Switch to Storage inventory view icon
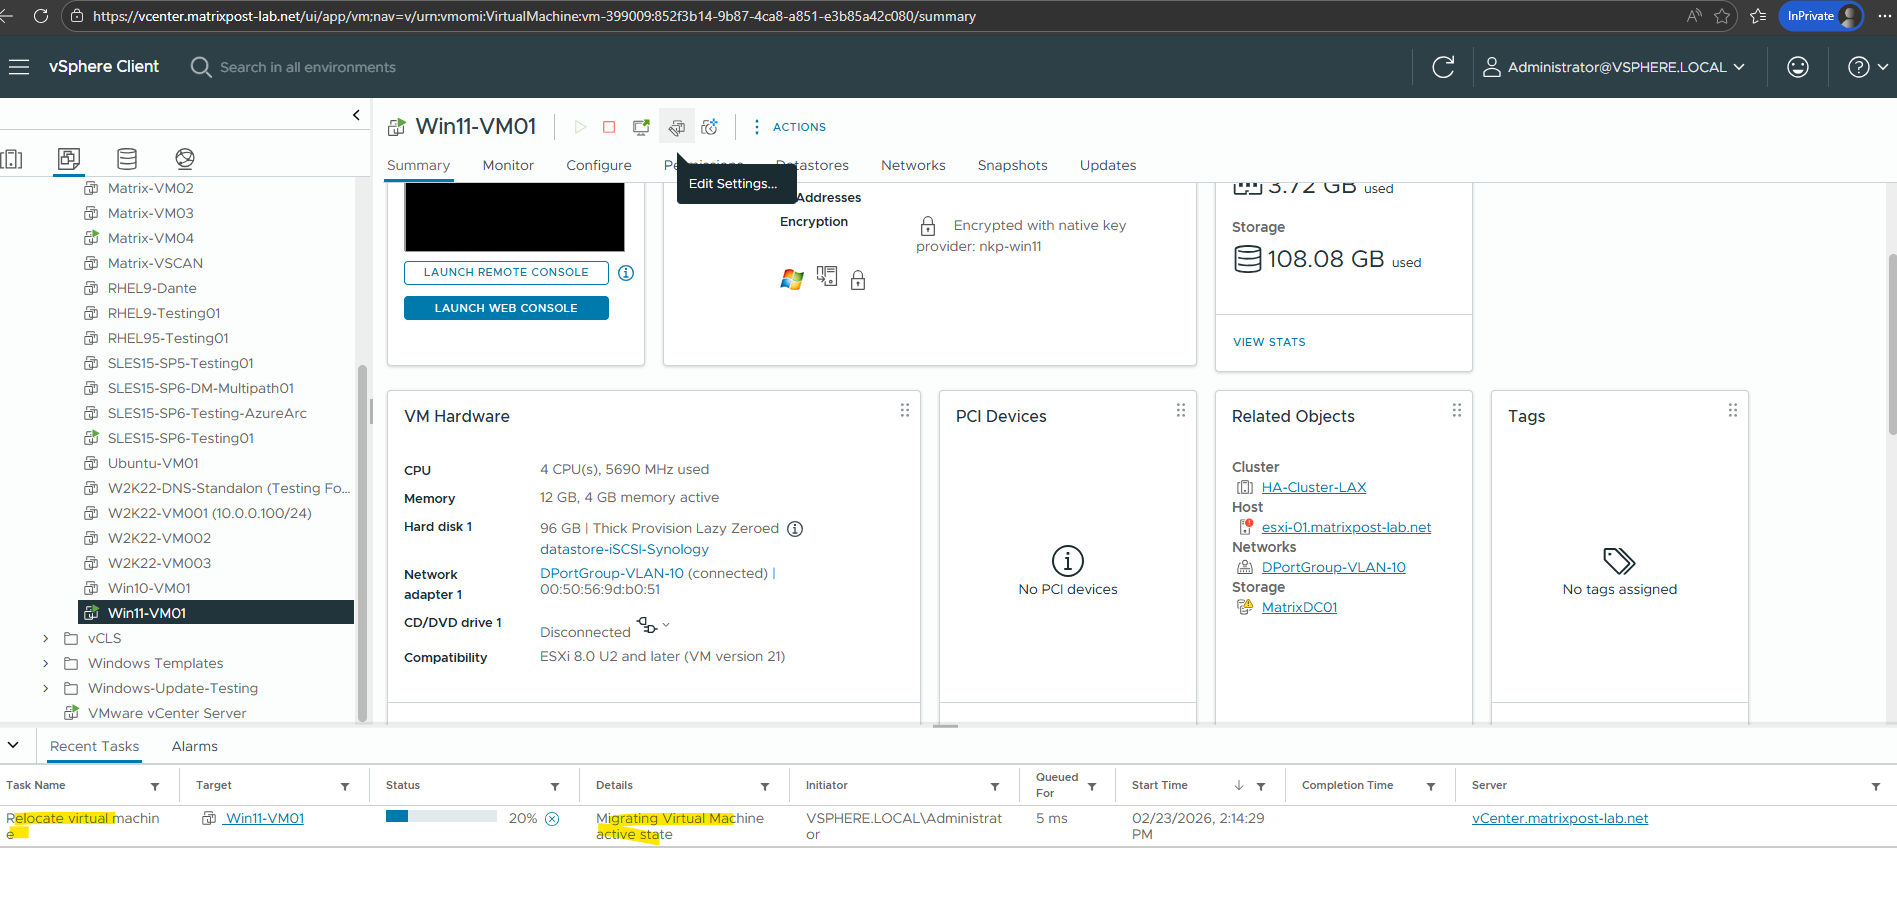1897x924 pixels. pyautogui.click(x=127, y=158)
